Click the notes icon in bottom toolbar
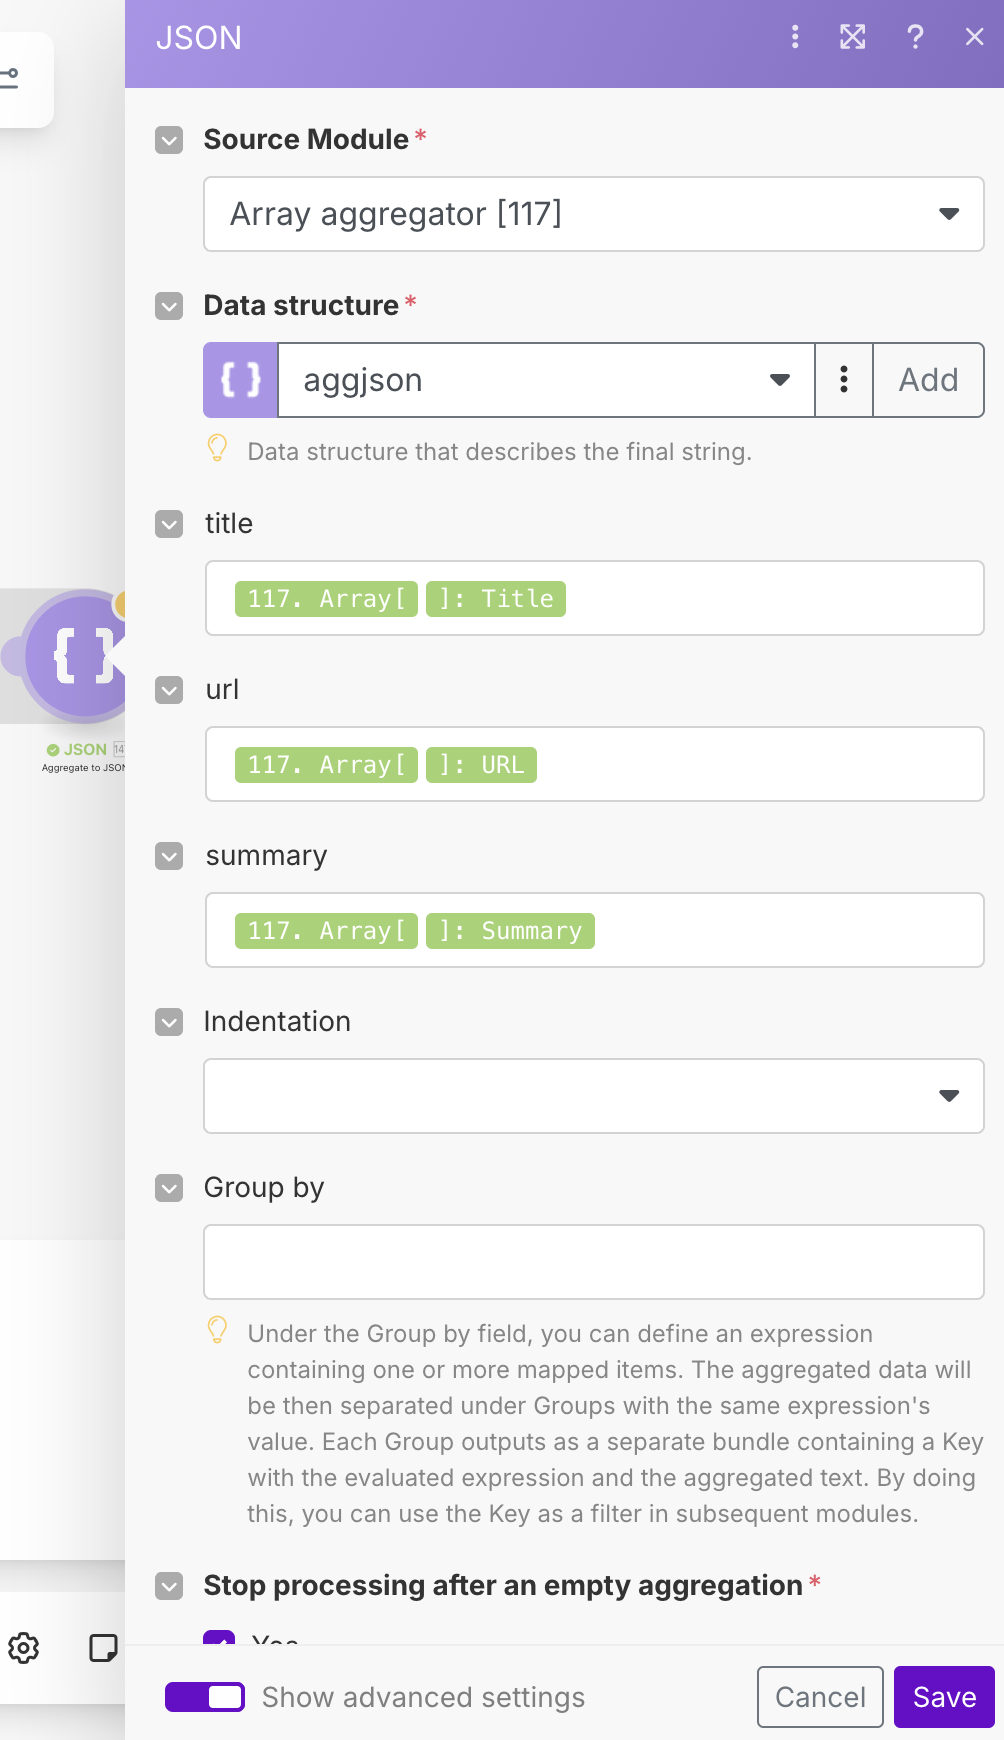Screen dimensions: 1004x1740 (103, 1647)
